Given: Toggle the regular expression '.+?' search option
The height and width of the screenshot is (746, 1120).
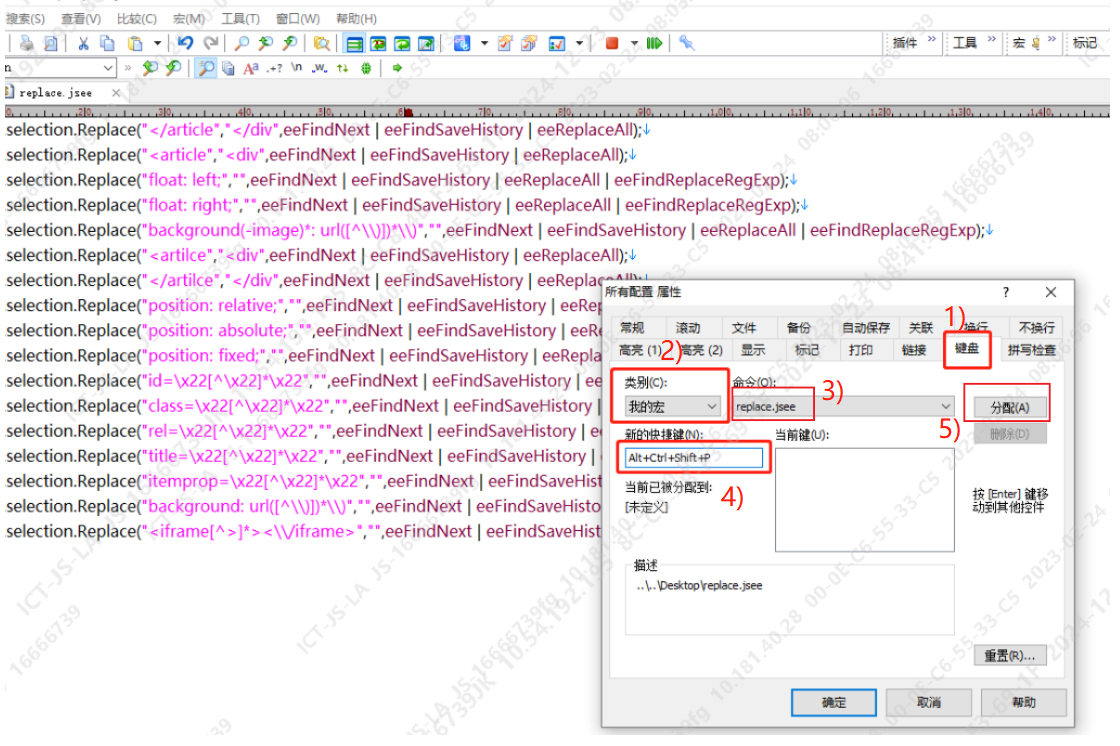Looking at the screenshot, I should [274, 68].
